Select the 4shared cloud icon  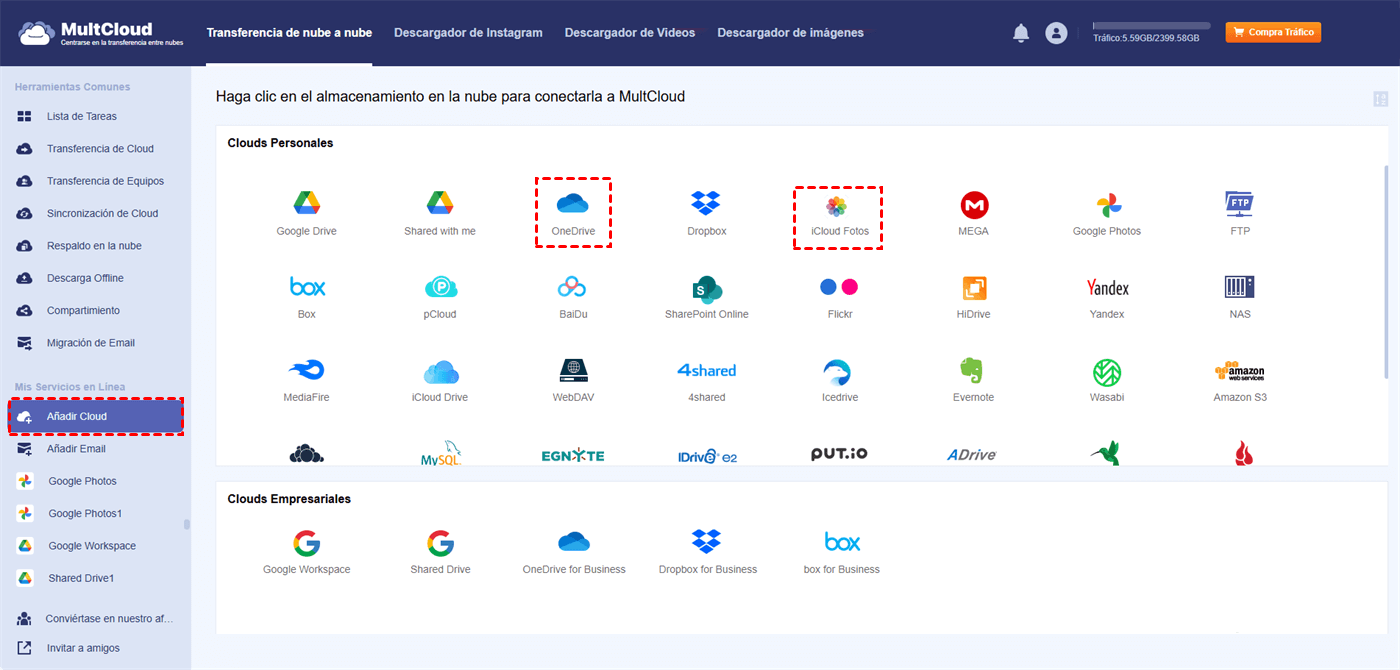point(707,370)
